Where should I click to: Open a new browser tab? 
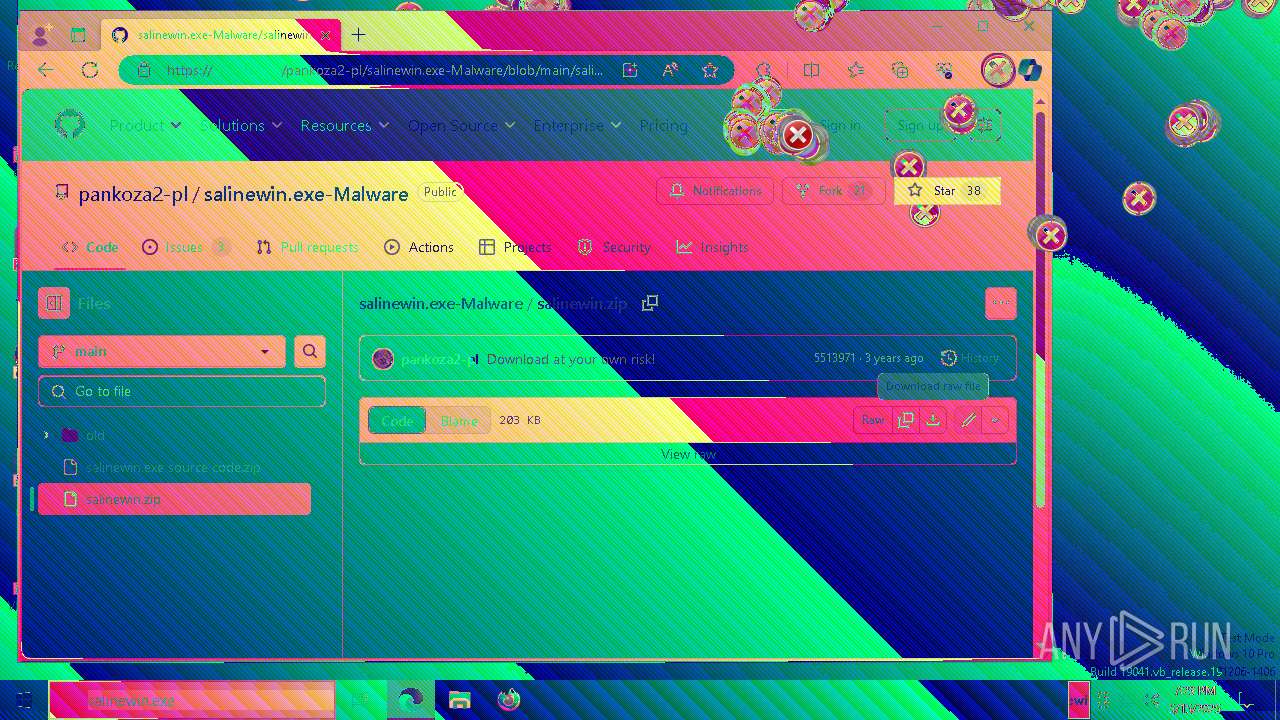click(x=358, y=35)
